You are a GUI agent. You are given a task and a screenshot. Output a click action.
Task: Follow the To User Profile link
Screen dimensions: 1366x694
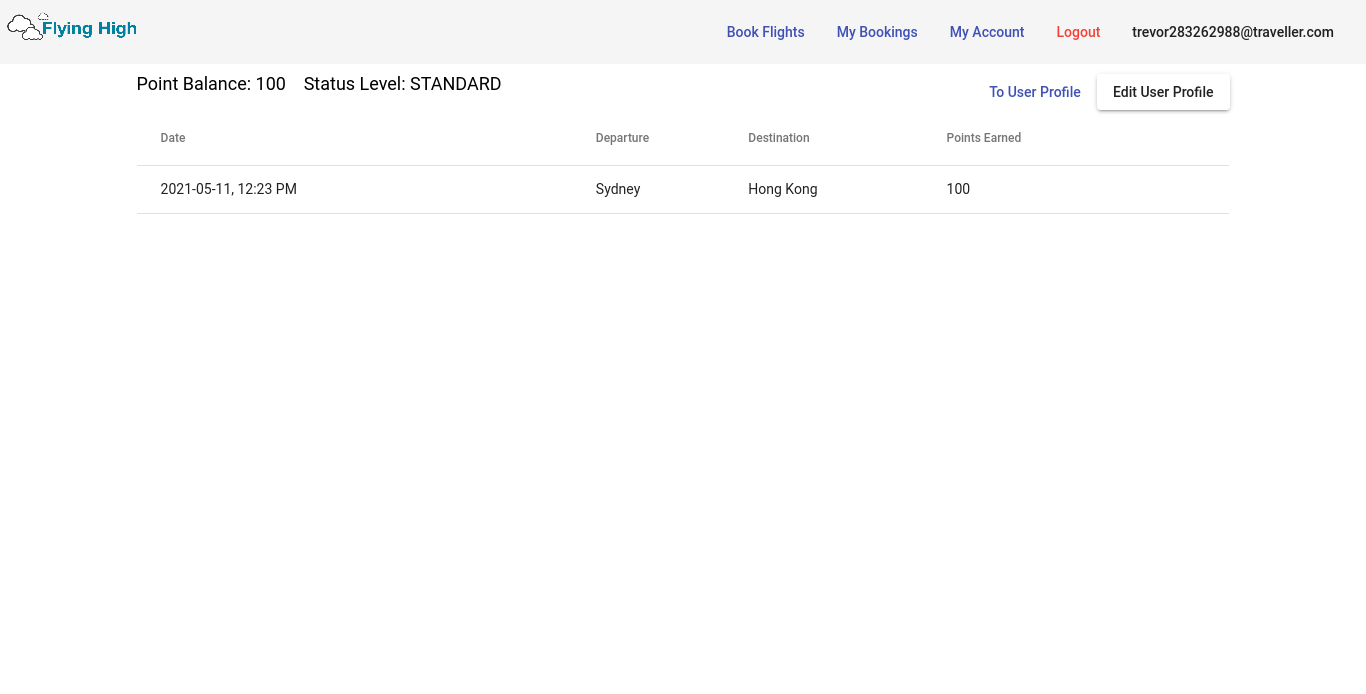tap(1035, 92)
